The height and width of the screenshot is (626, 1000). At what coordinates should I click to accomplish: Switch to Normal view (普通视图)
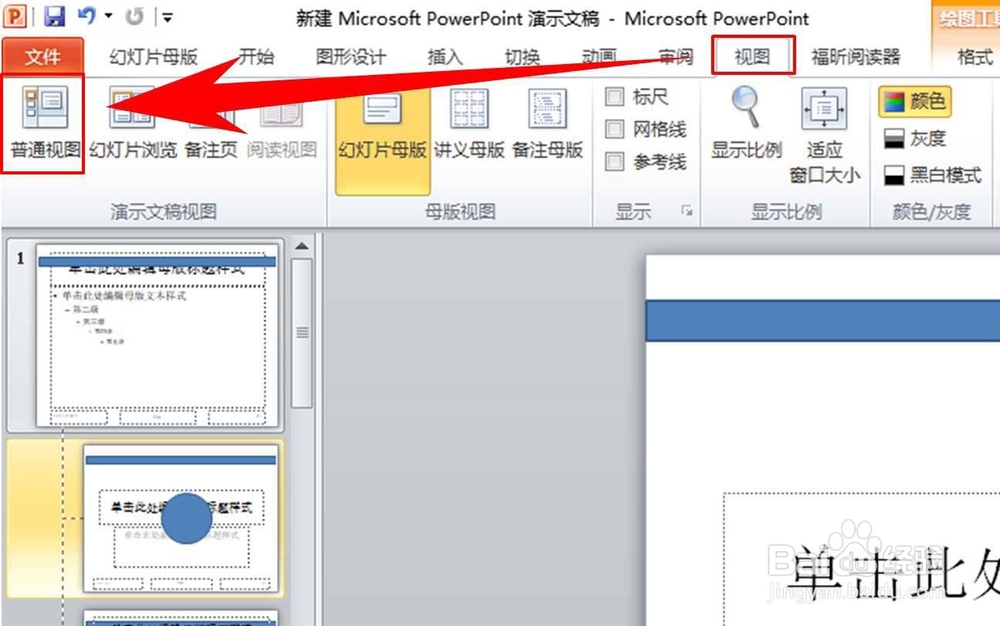tap(43, 124)
